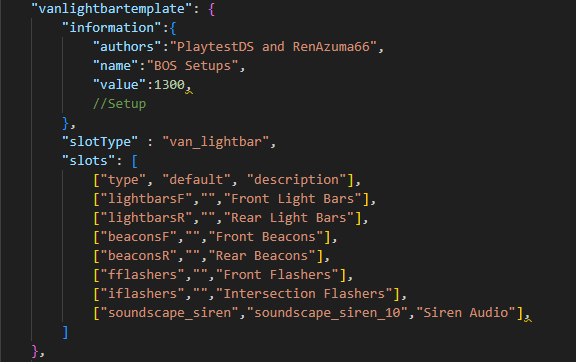This screenshot has width=576, height=362.
Task: Click the "fflashers" slot type string
Action: click(143, 275)
